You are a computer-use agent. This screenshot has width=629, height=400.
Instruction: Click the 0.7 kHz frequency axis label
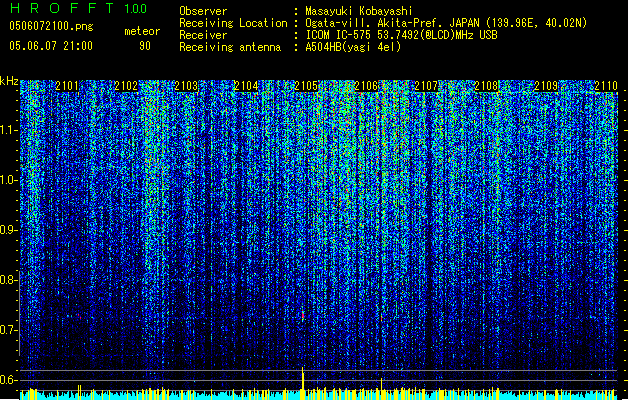[x=8, y=330]
